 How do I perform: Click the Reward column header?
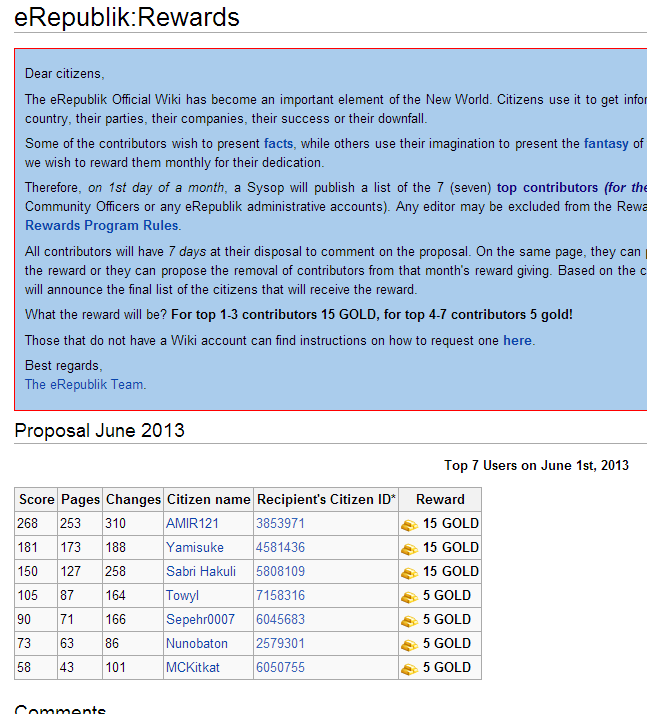click(x=440, y=500)
